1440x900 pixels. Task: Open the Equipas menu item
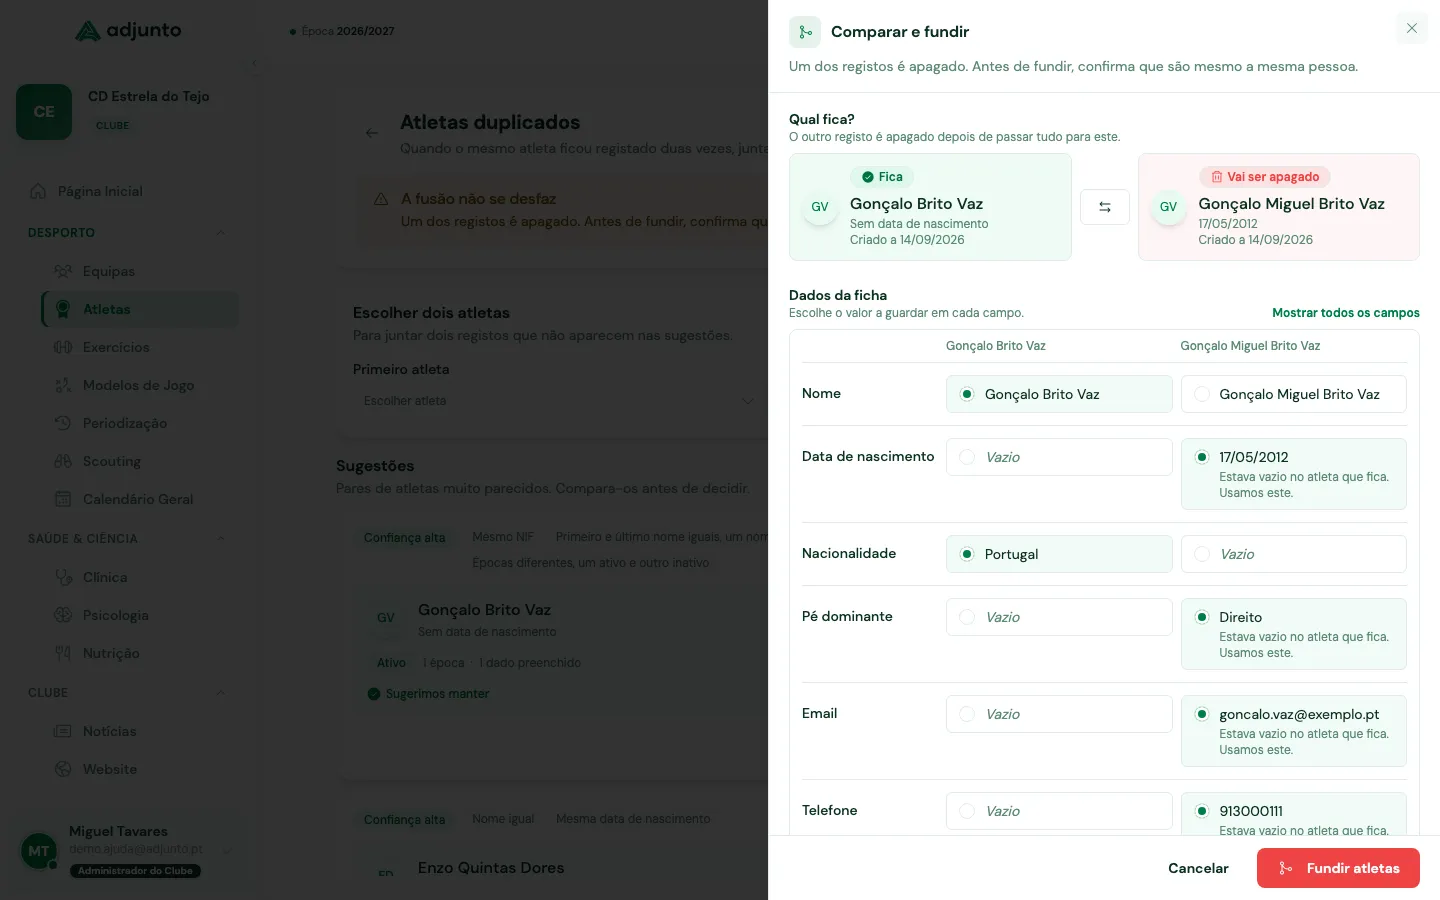[x=140, y=271]
